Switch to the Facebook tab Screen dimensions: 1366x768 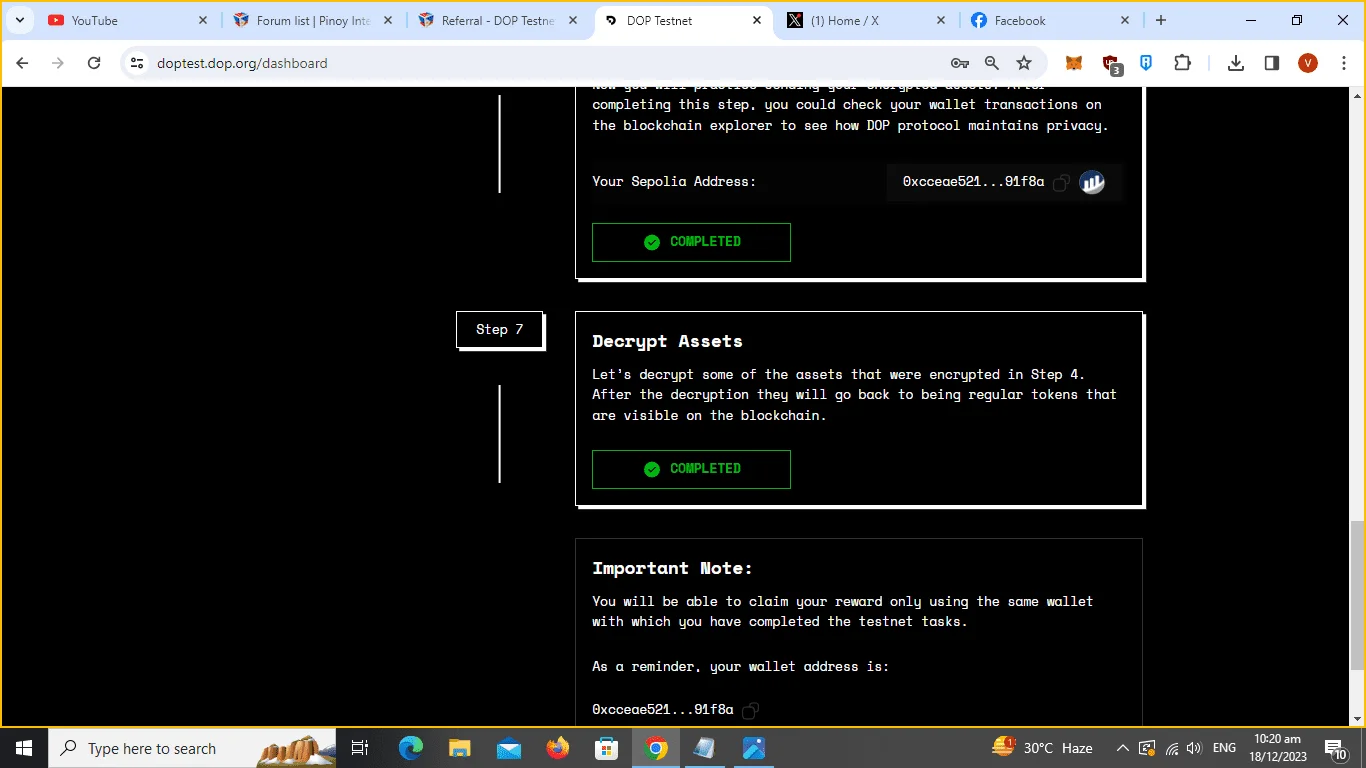[1052, 20]
